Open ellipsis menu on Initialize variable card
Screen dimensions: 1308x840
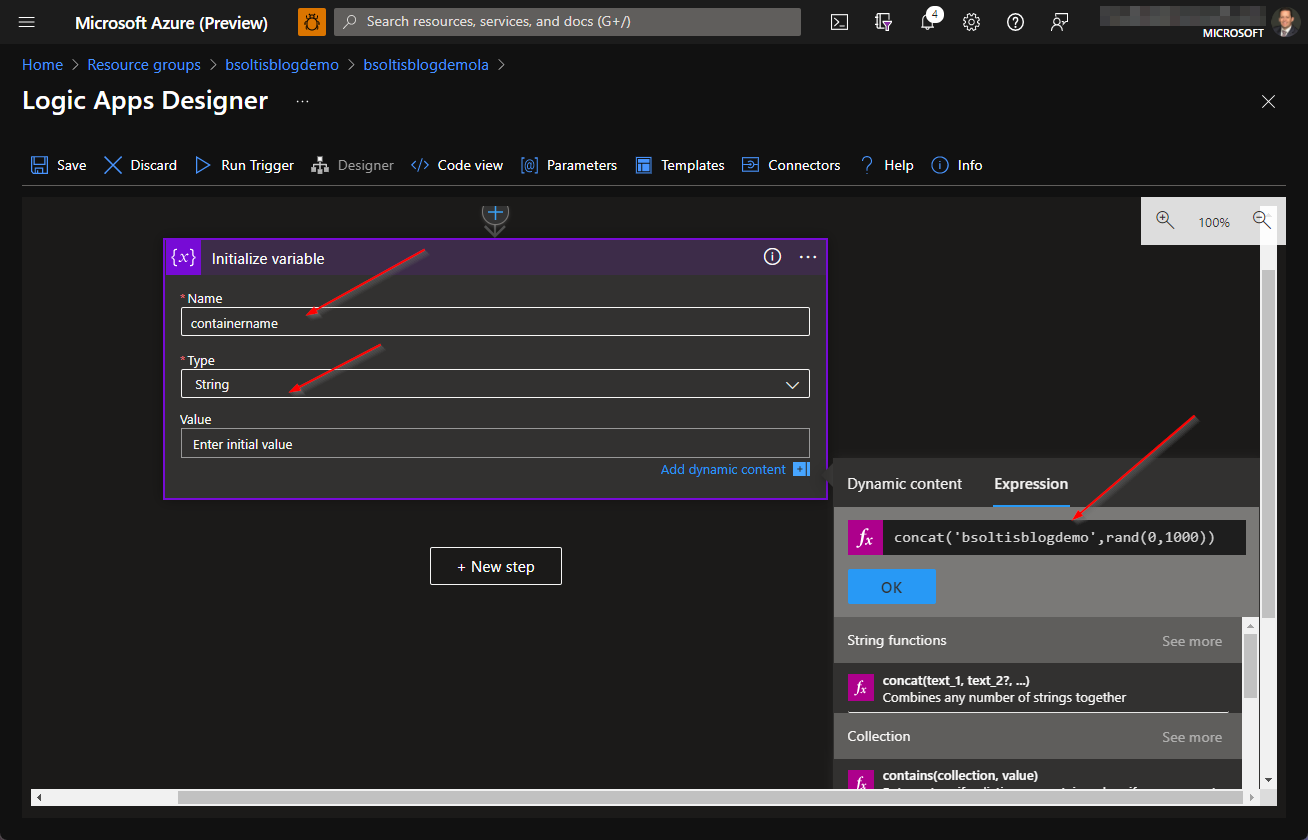coord(808,257)
